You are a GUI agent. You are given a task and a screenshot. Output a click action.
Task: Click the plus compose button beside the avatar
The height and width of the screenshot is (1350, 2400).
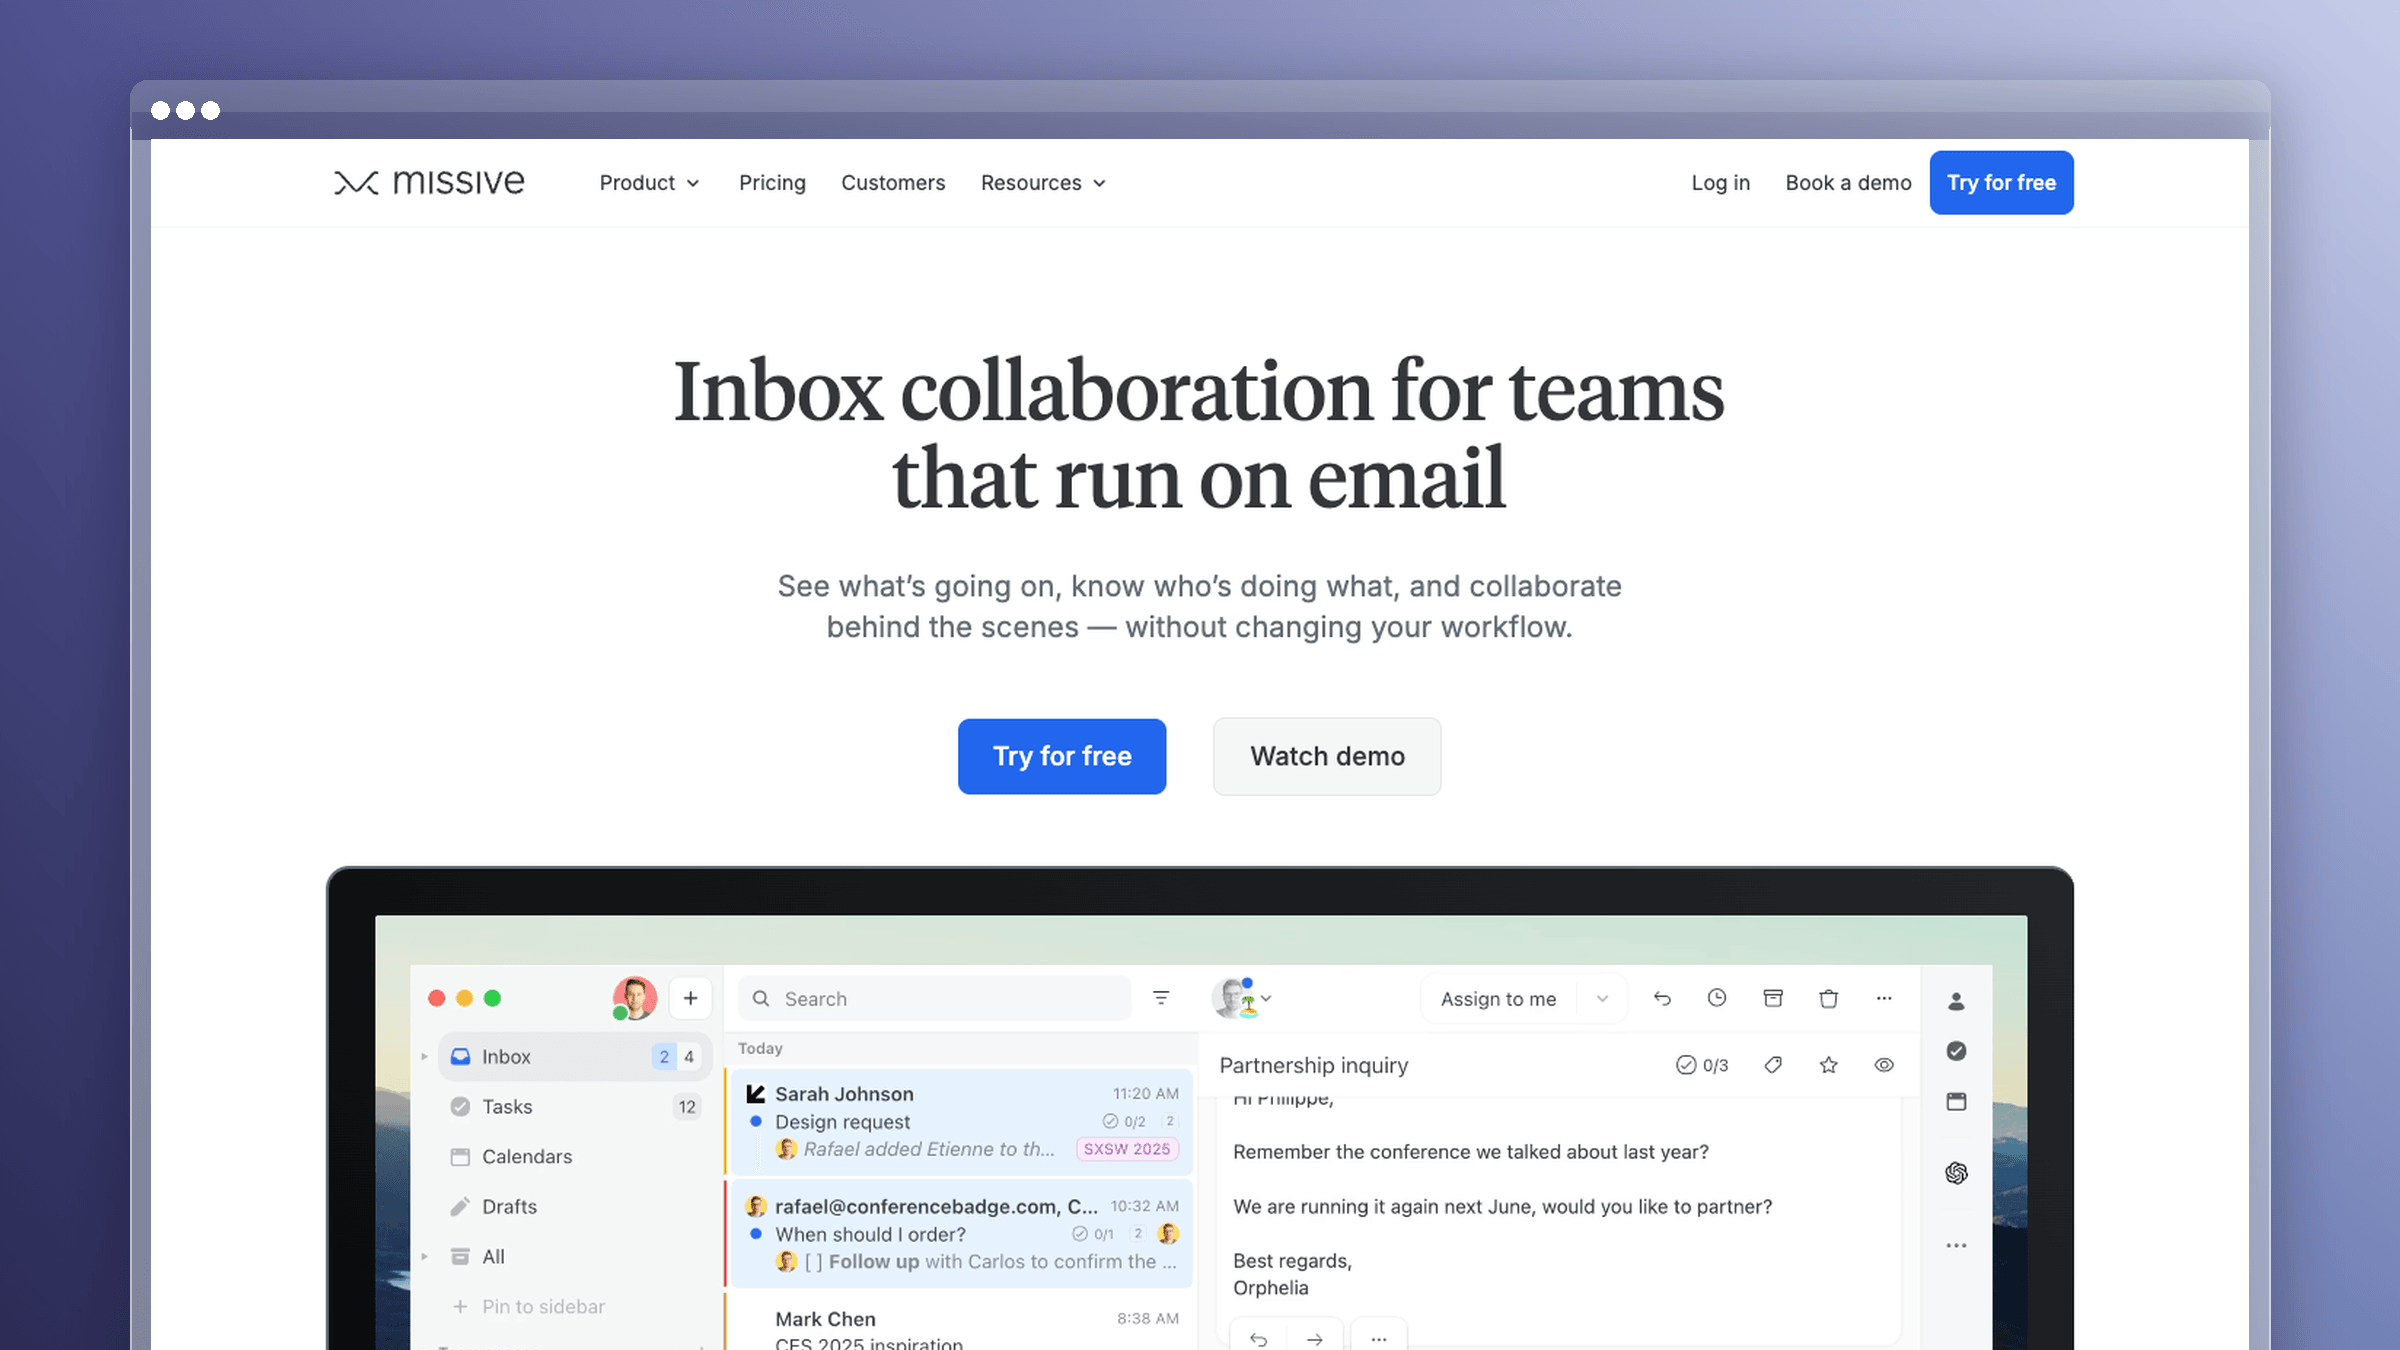click(690, 998)
